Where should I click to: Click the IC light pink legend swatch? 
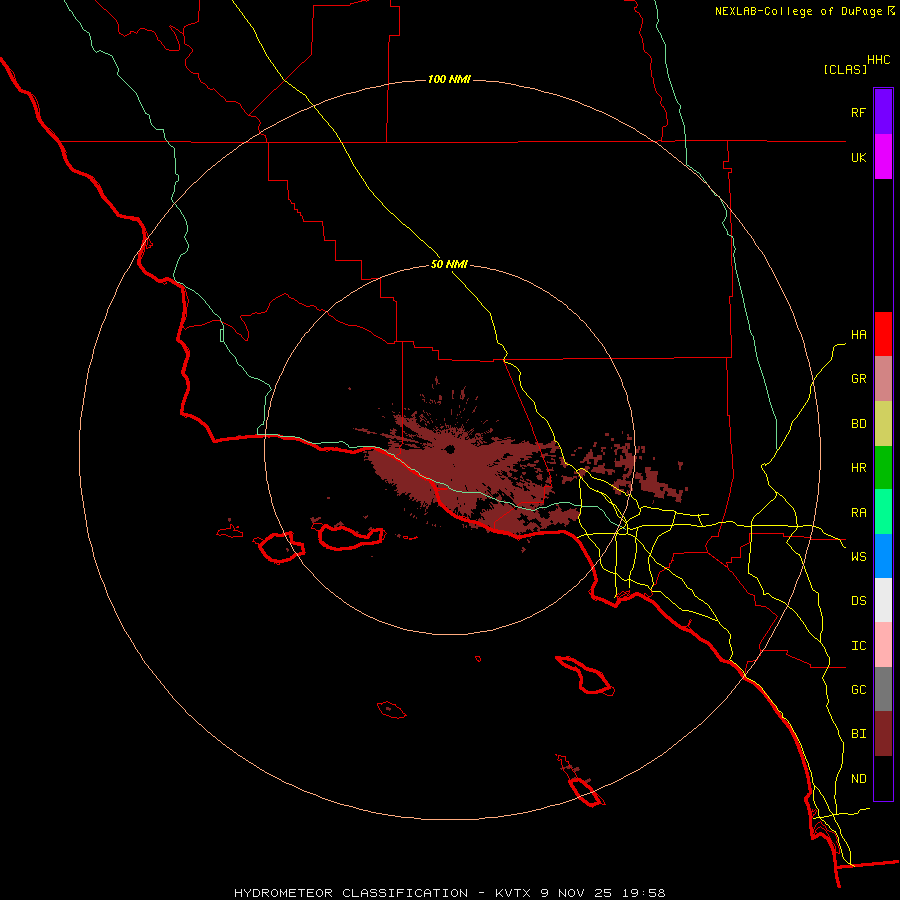(883, 645)
